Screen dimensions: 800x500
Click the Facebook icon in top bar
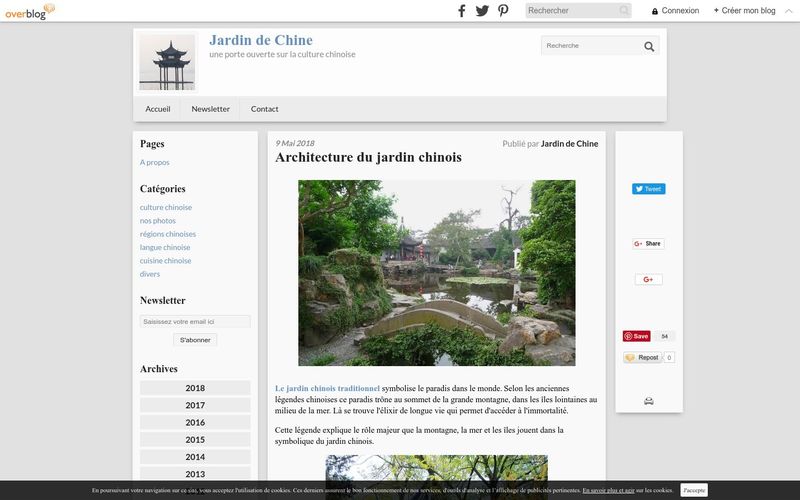(x=461, y=11)
